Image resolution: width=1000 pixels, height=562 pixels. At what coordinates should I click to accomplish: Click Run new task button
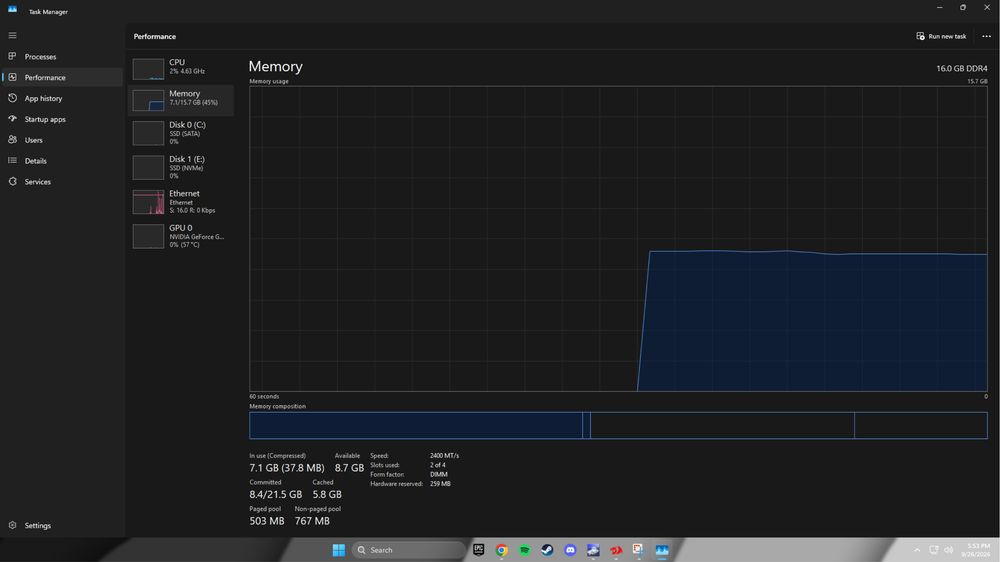(x=941, y=36)
